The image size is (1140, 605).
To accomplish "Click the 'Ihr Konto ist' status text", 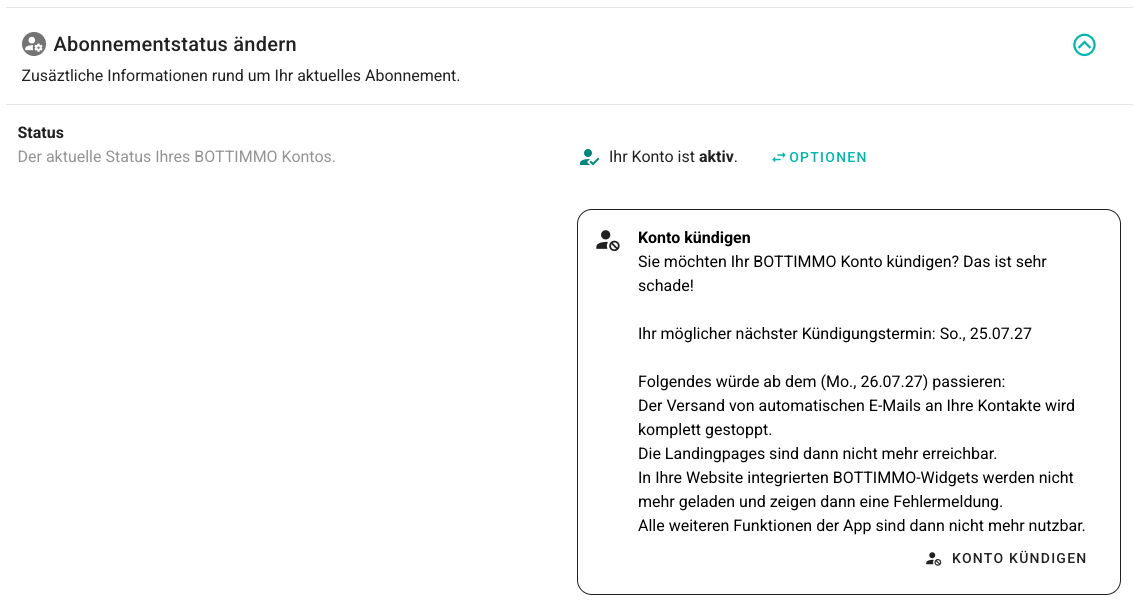I will tap(652, 157).
